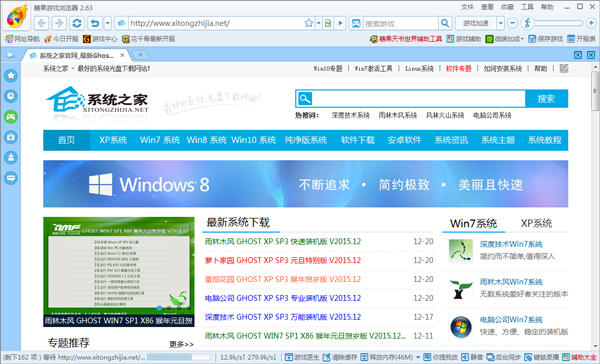This screenshot has width=600, height=364.
Task: Open 萝卜家园 GHOST XP SP3 元旦特别版 link
Action: pos(283,260)
